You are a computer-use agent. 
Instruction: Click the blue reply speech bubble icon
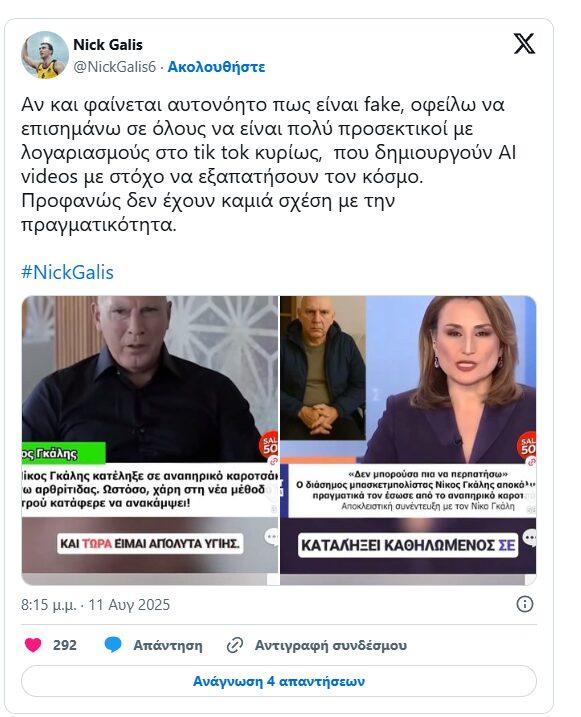point(112,645)
